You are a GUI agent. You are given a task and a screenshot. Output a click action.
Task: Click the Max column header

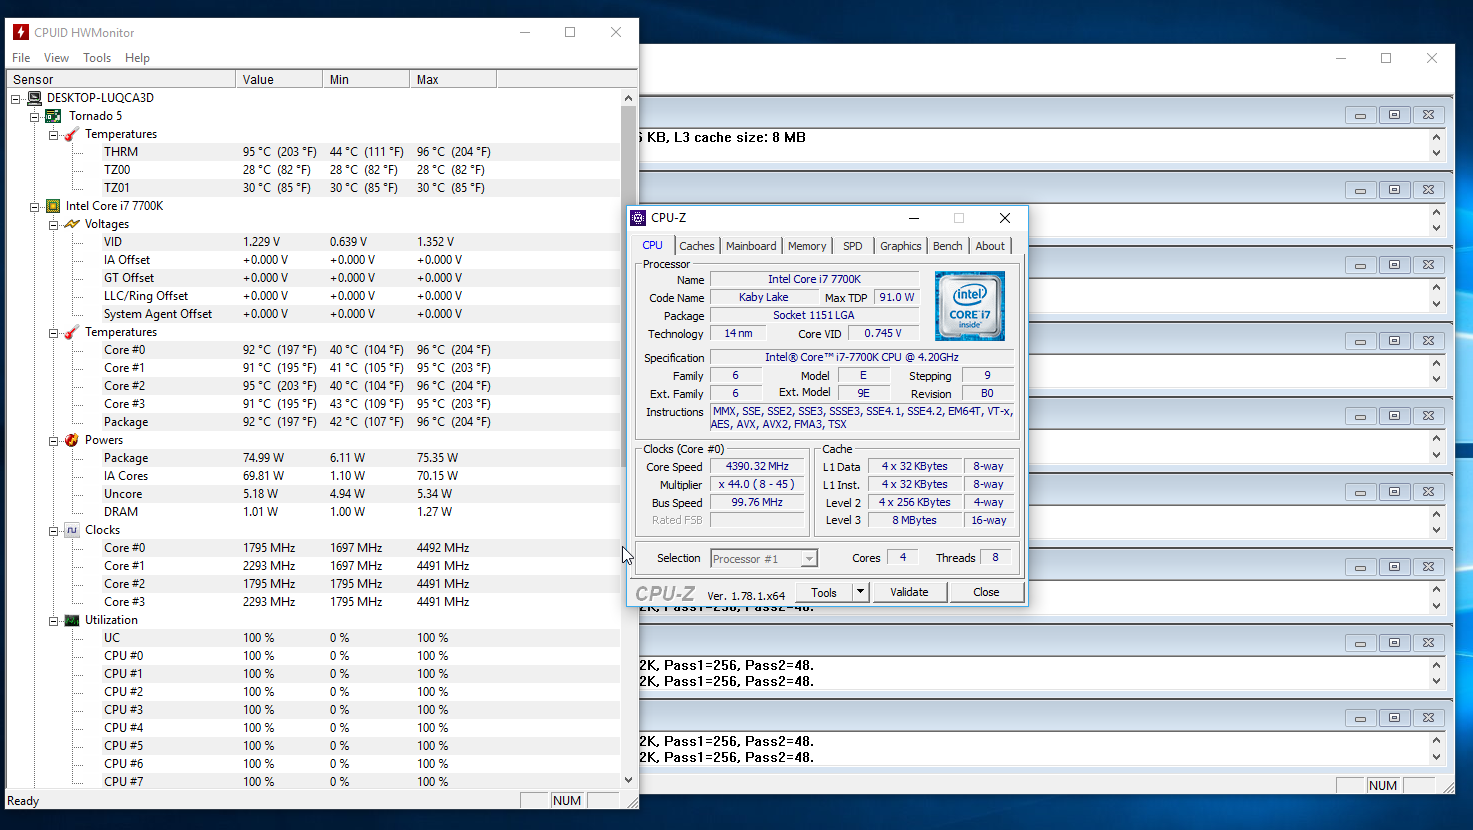click(x=453, y=79)
